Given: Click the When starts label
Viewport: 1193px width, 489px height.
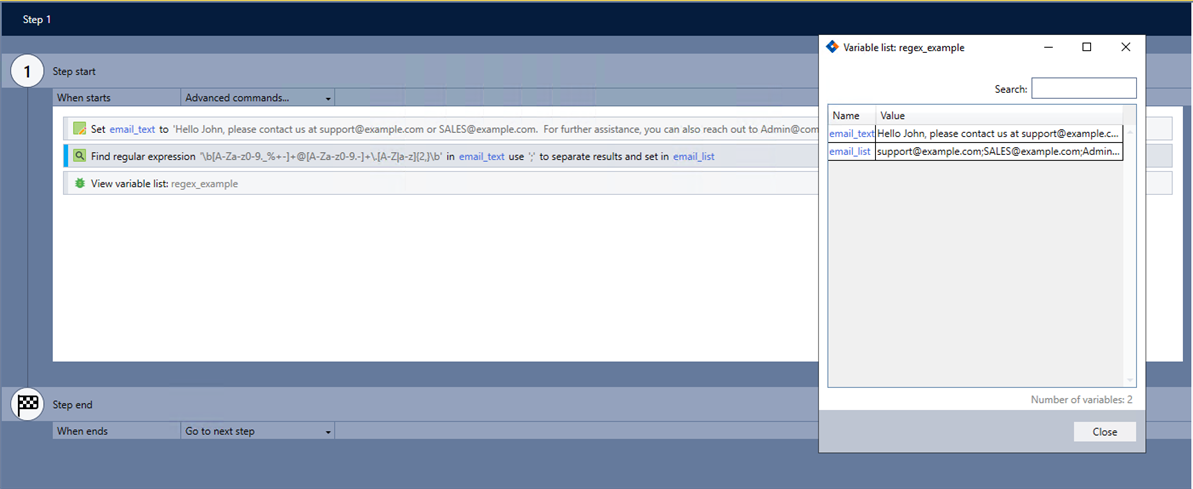Looking at the screenshot, I should [x=84, y=97].
